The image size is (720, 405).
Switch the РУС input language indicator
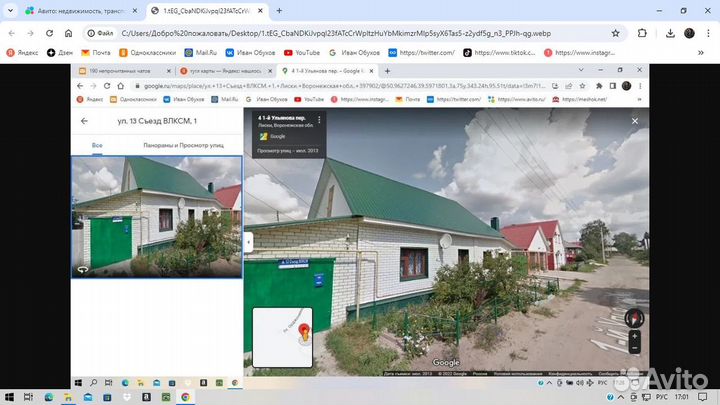pyautogui.click(x=662, y=397)
